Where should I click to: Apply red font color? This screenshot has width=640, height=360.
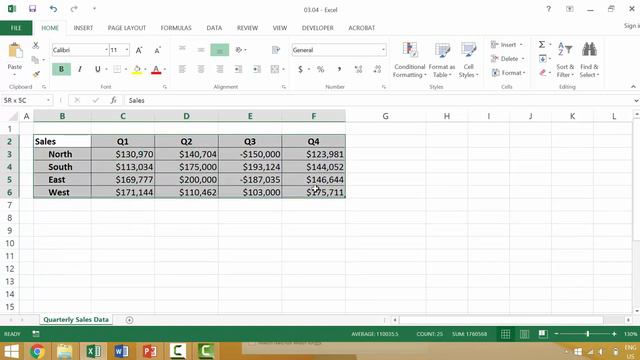tap(156, 70)
